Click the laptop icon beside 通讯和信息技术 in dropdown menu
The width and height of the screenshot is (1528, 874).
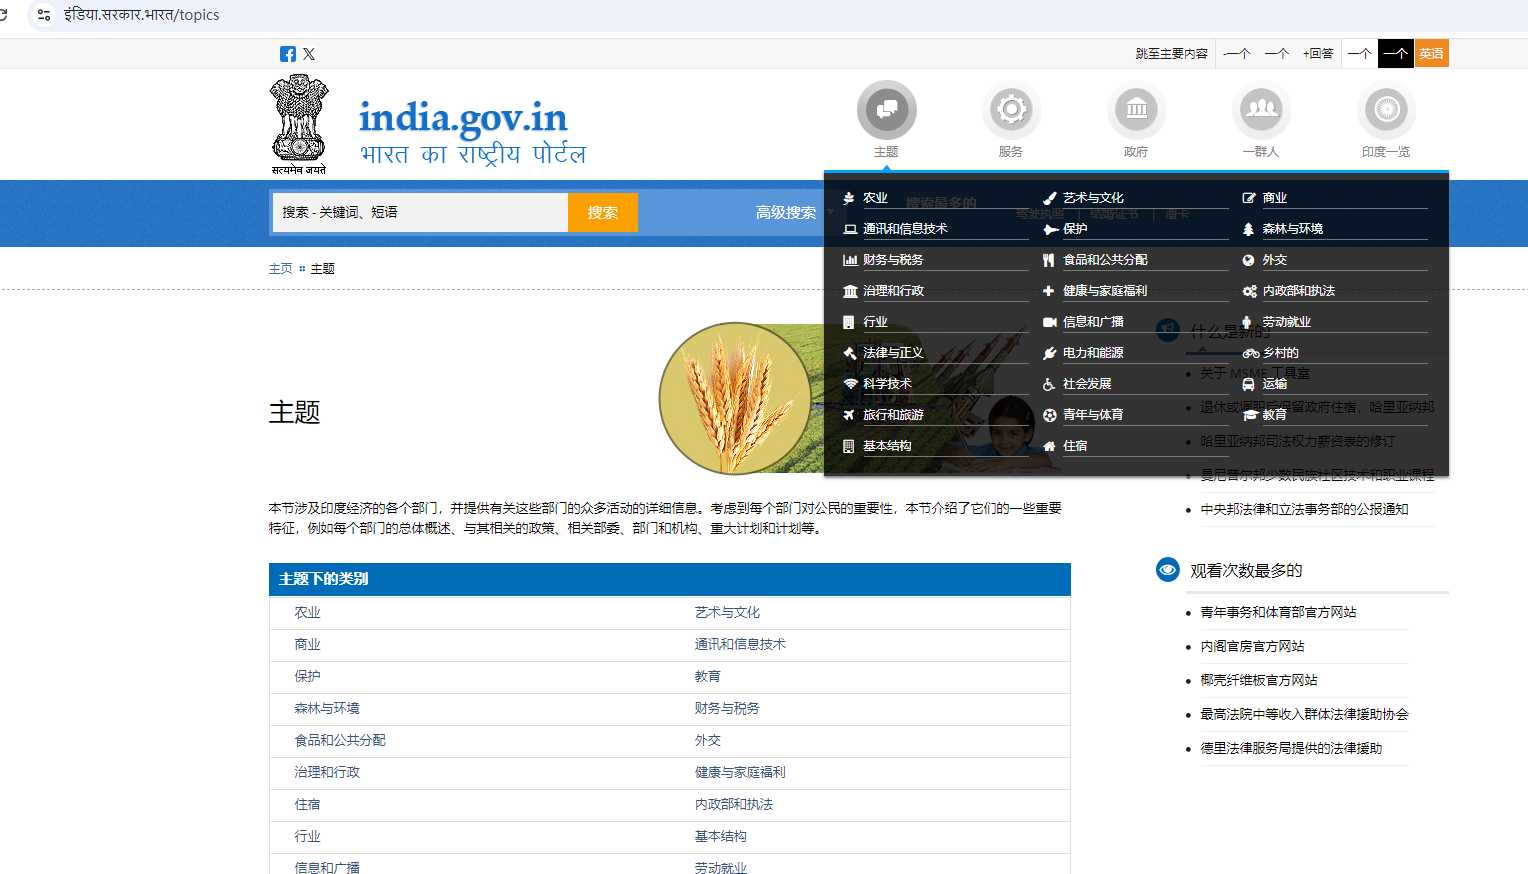(x=850, y=229)
